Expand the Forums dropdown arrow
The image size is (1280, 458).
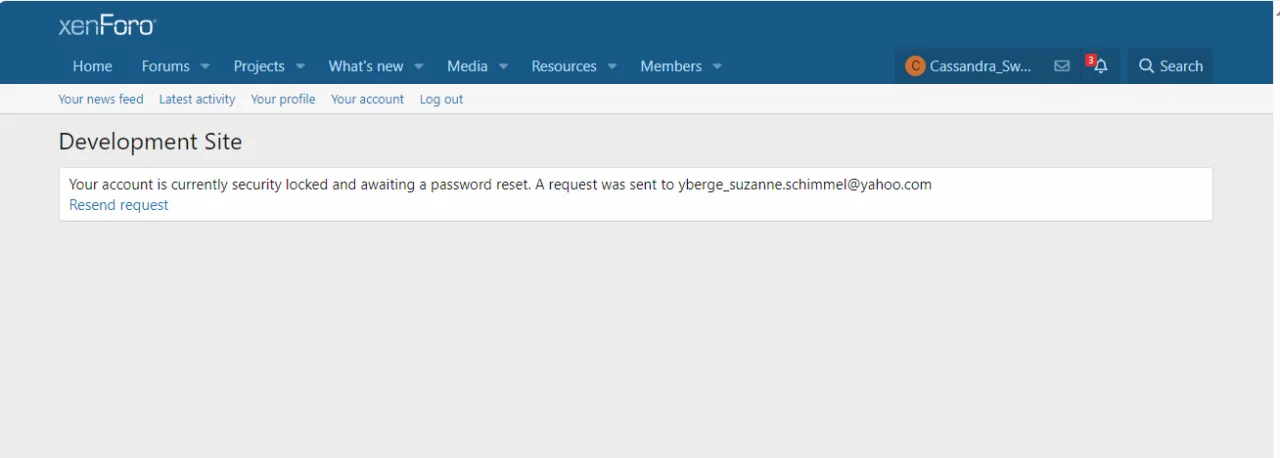[x=205, y=67]
